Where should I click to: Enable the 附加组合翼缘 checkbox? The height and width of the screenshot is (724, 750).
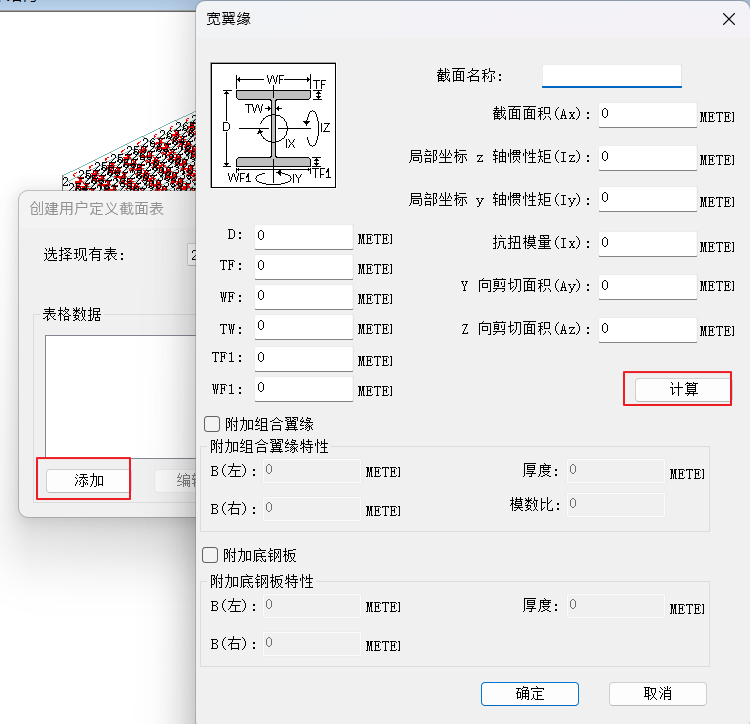click(212, 424)
